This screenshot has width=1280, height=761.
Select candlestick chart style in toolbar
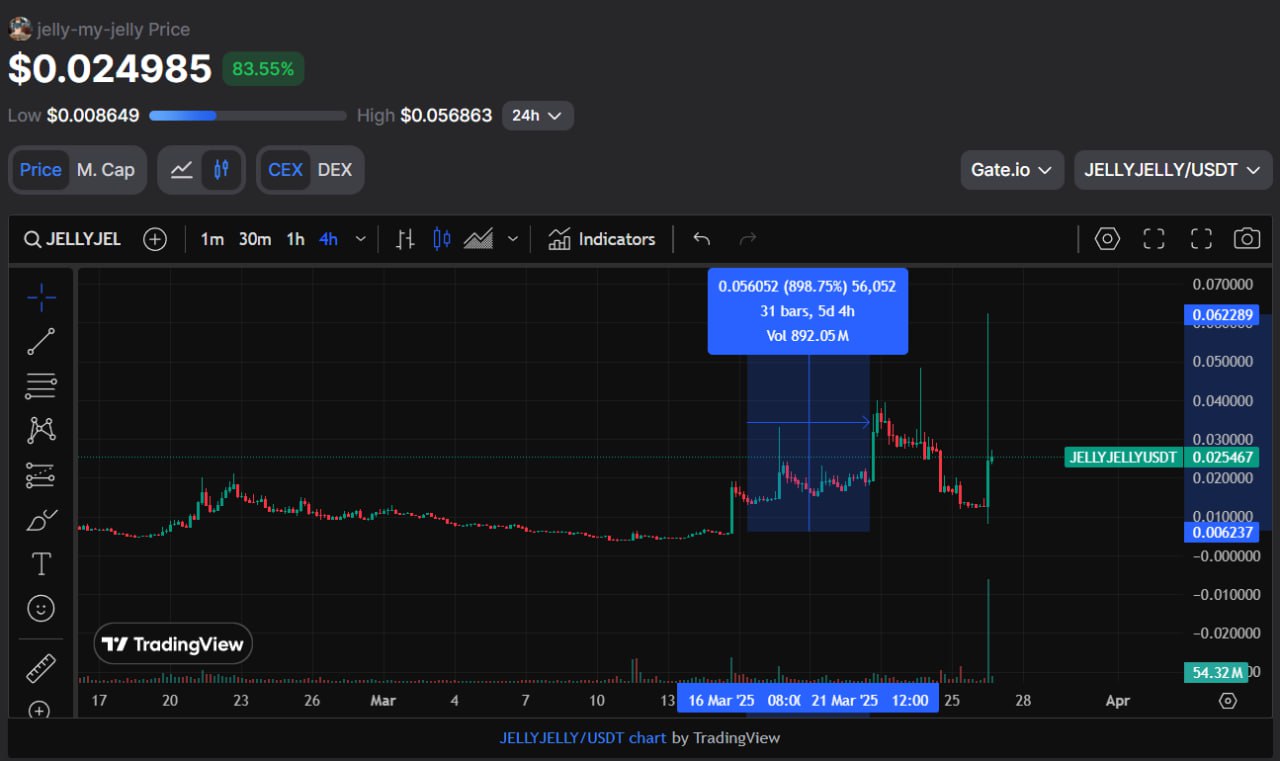pyautogui.click(x=442, y=239)
